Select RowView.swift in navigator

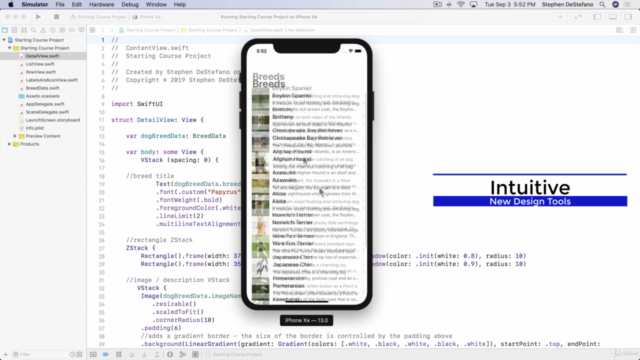41,72
